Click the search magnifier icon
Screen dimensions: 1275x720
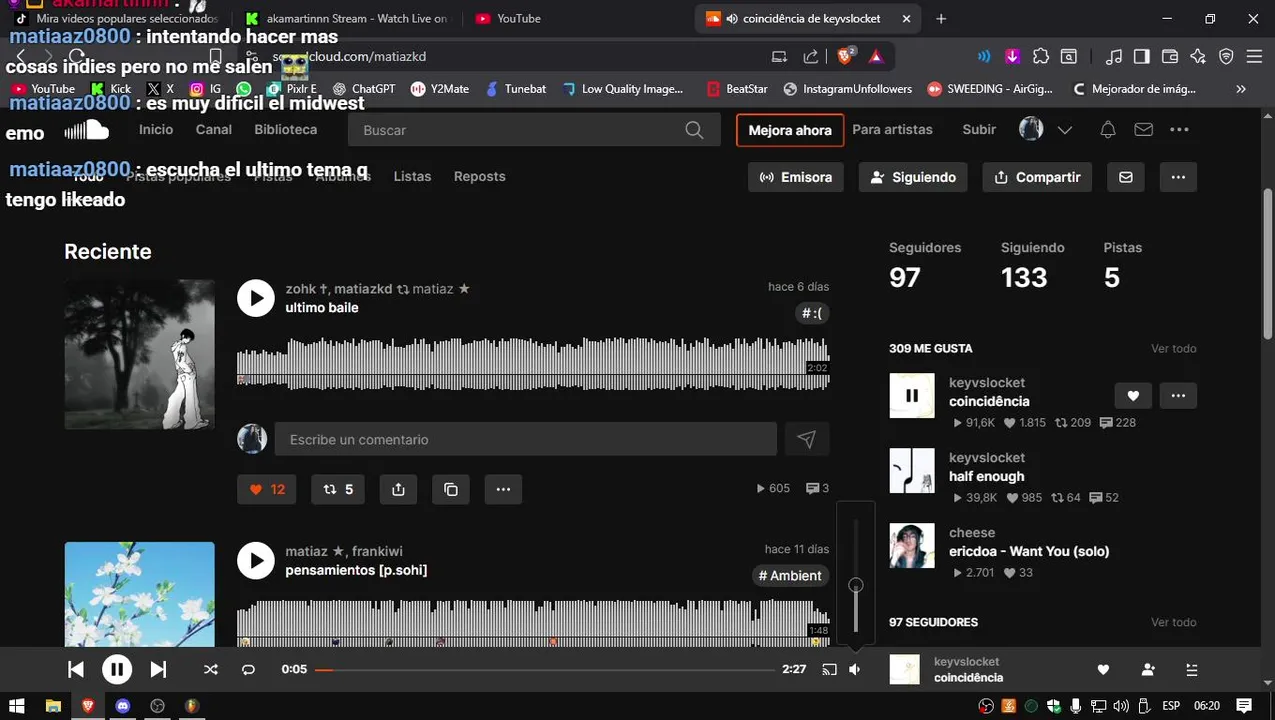pos(694,130)
